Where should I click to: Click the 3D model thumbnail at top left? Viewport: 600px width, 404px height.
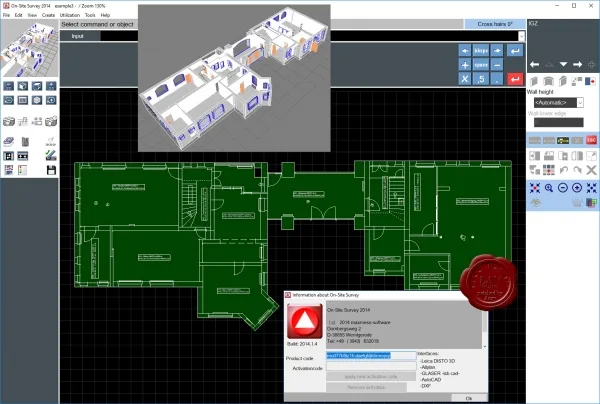tap(29, 49)
